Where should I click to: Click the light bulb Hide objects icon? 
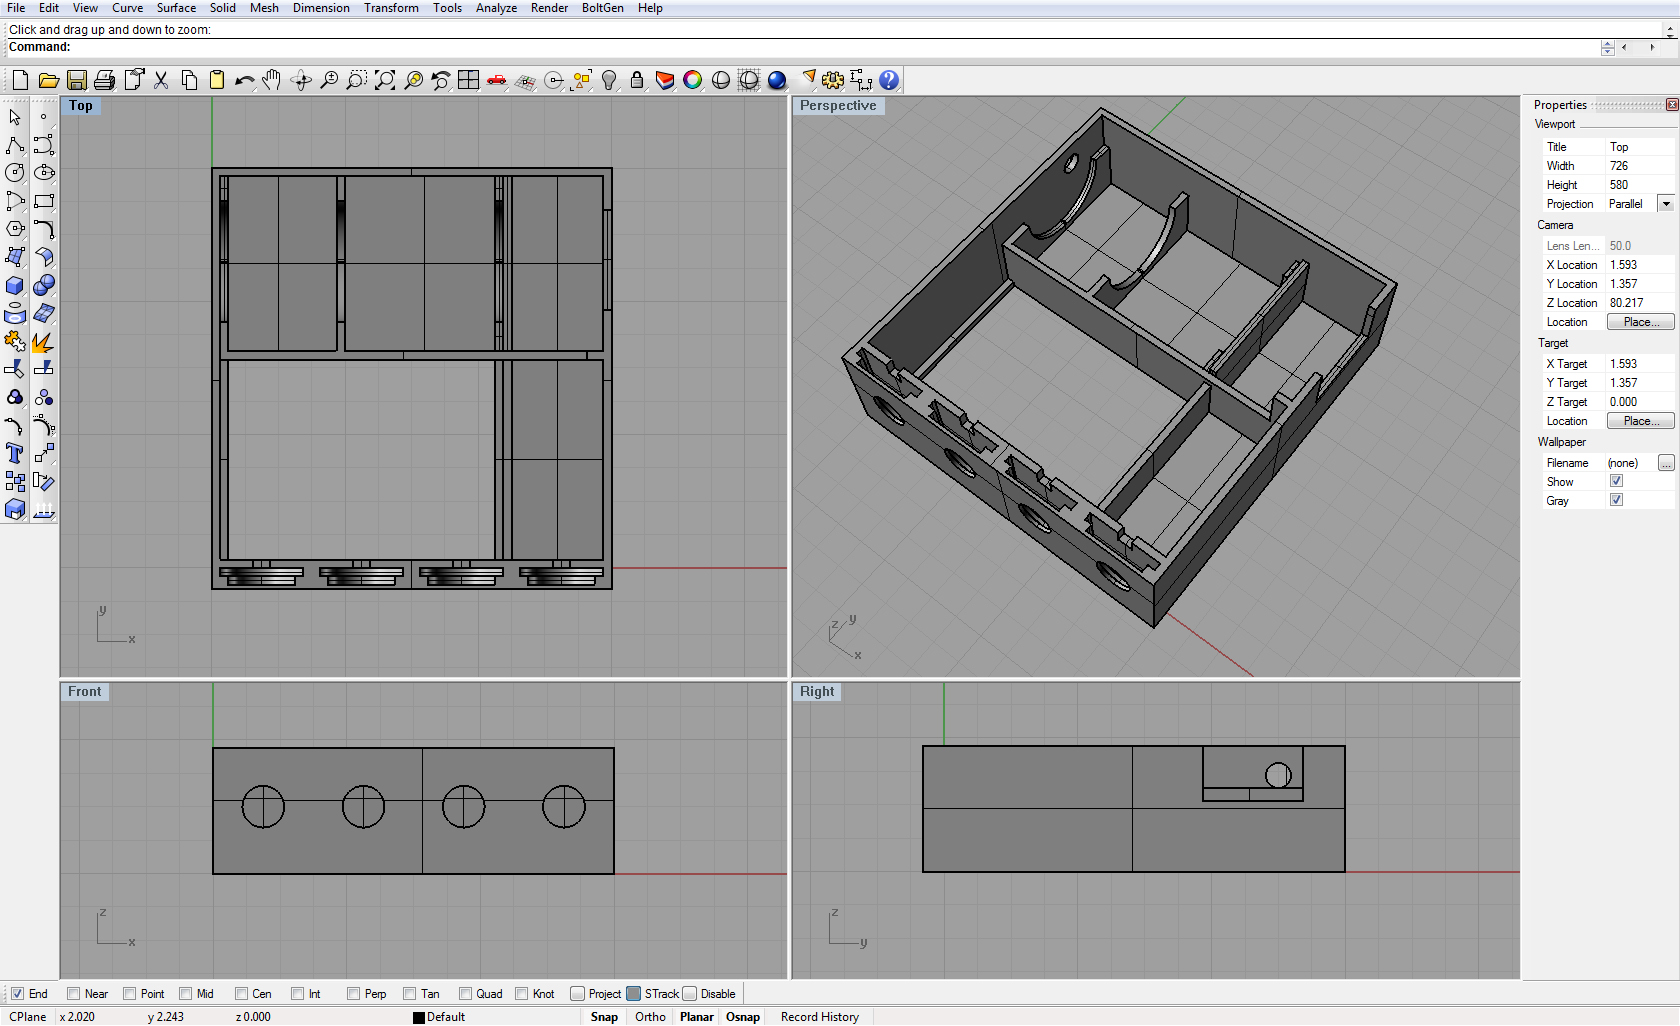coord(608,81)
